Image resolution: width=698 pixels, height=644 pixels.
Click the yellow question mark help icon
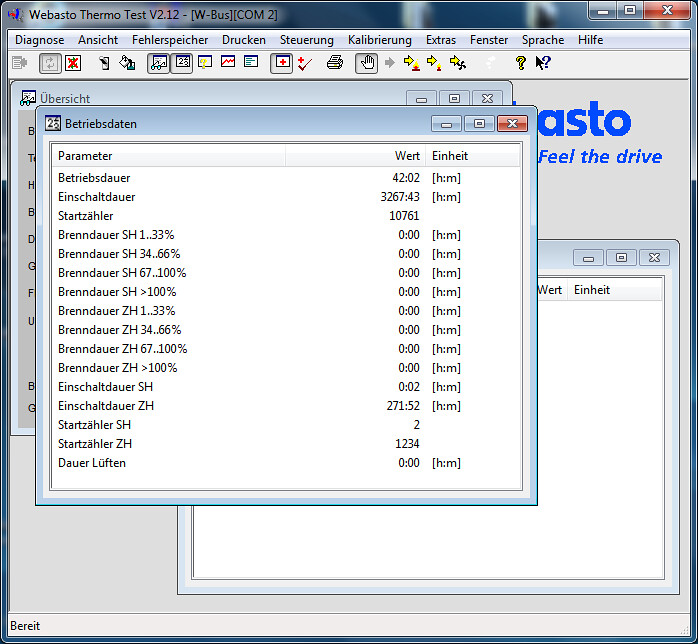[520, 63]
